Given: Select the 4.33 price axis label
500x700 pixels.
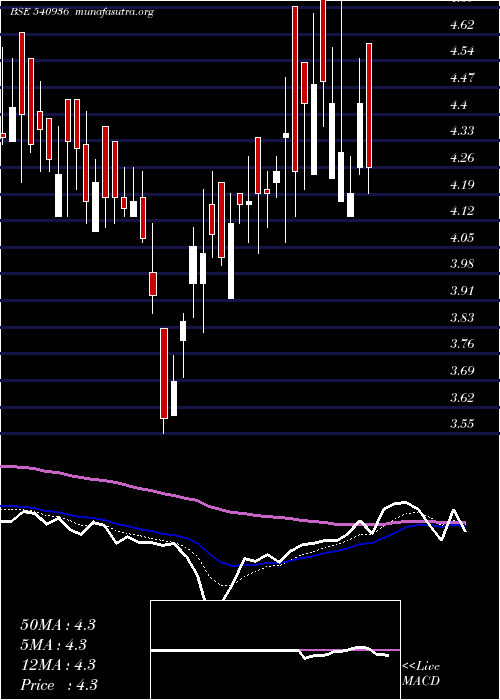Looking at the screenshot, I should (462, 131).
